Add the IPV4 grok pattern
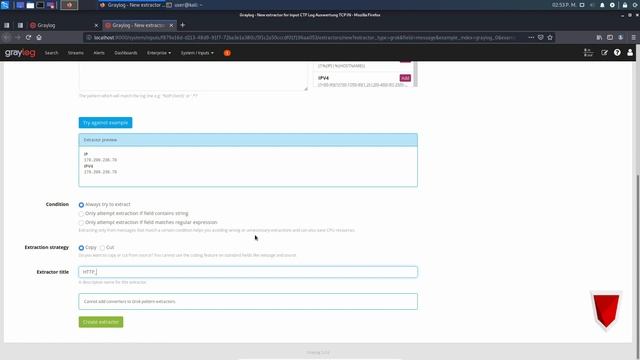This screenshot has height=360, width=640. pyautogui.click(x=405, y=78)
